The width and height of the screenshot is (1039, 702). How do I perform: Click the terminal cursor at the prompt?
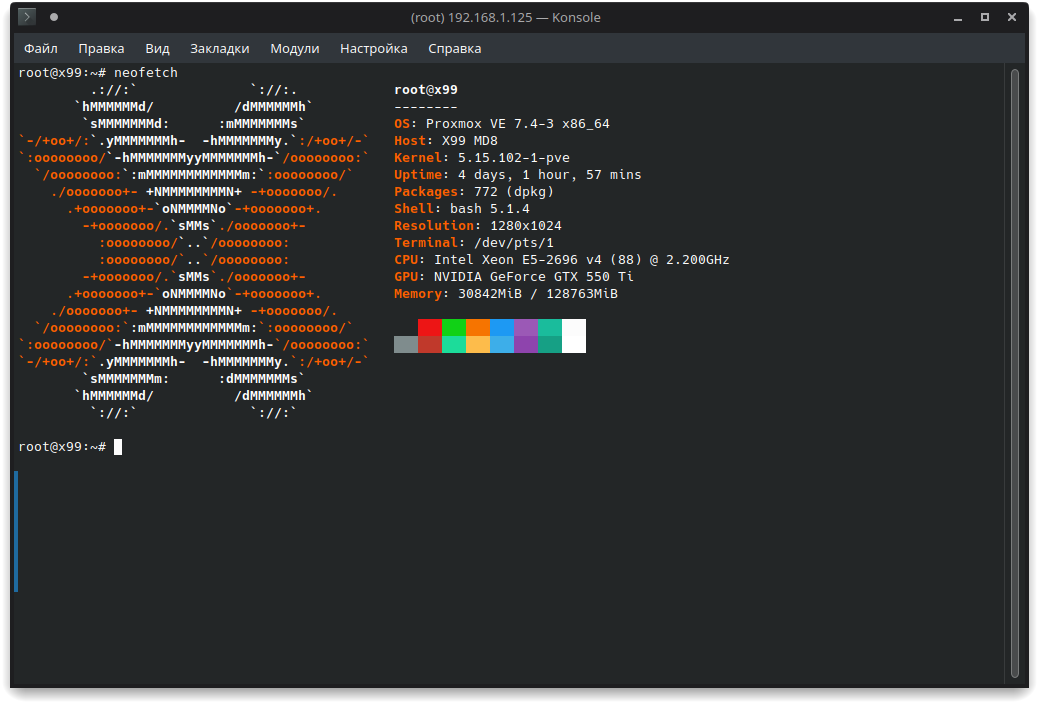pos(118,447)
